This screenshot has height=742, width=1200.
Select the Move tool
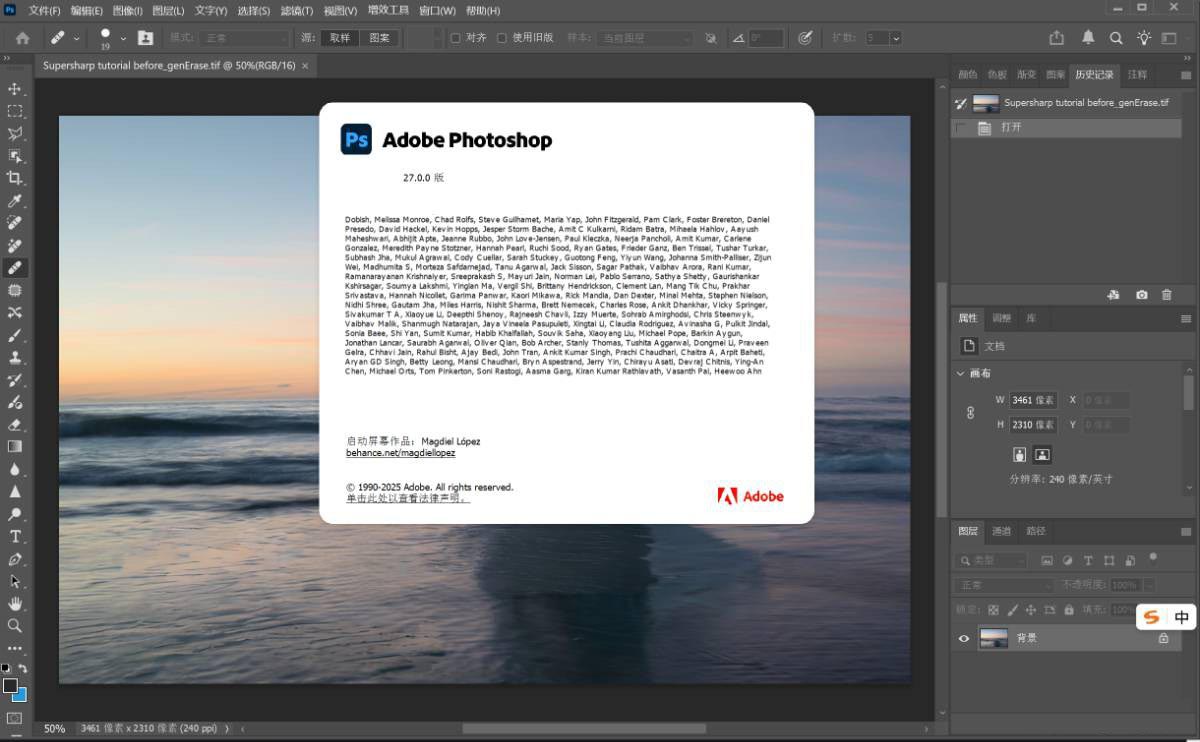15,89
